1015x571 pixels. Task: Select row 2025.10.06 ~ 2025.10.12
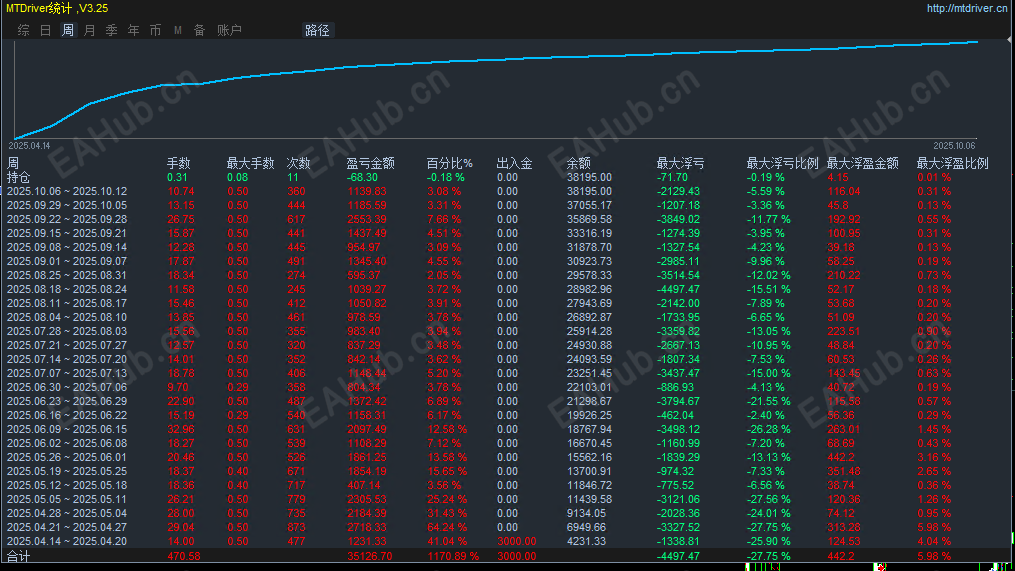(67, 192)
